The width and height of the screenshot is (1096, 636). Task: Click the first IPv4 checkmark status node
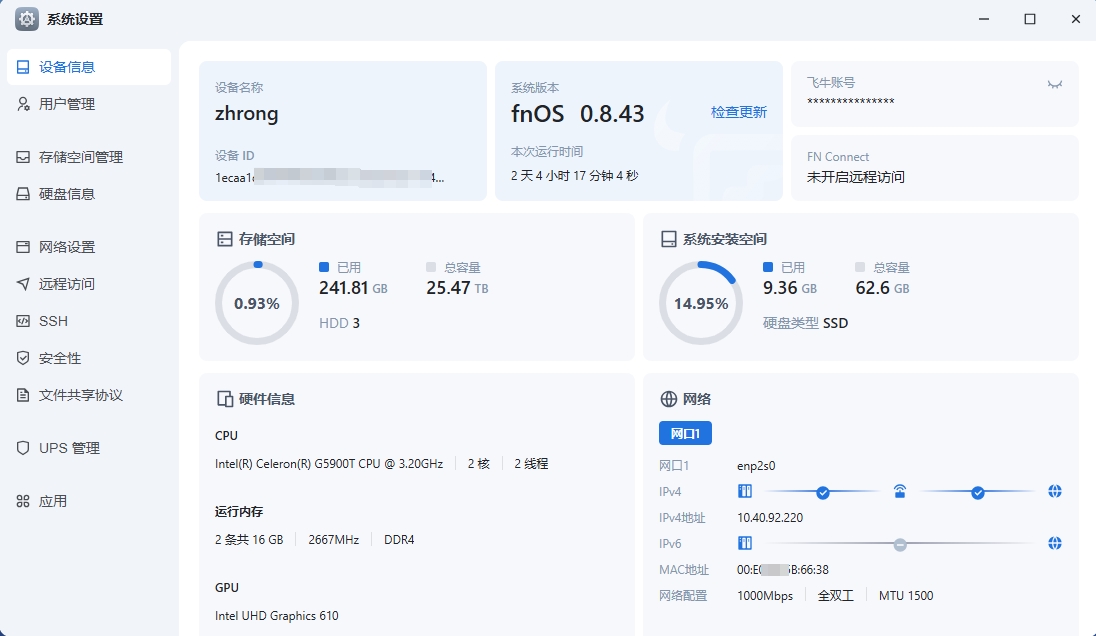(823, 493)
